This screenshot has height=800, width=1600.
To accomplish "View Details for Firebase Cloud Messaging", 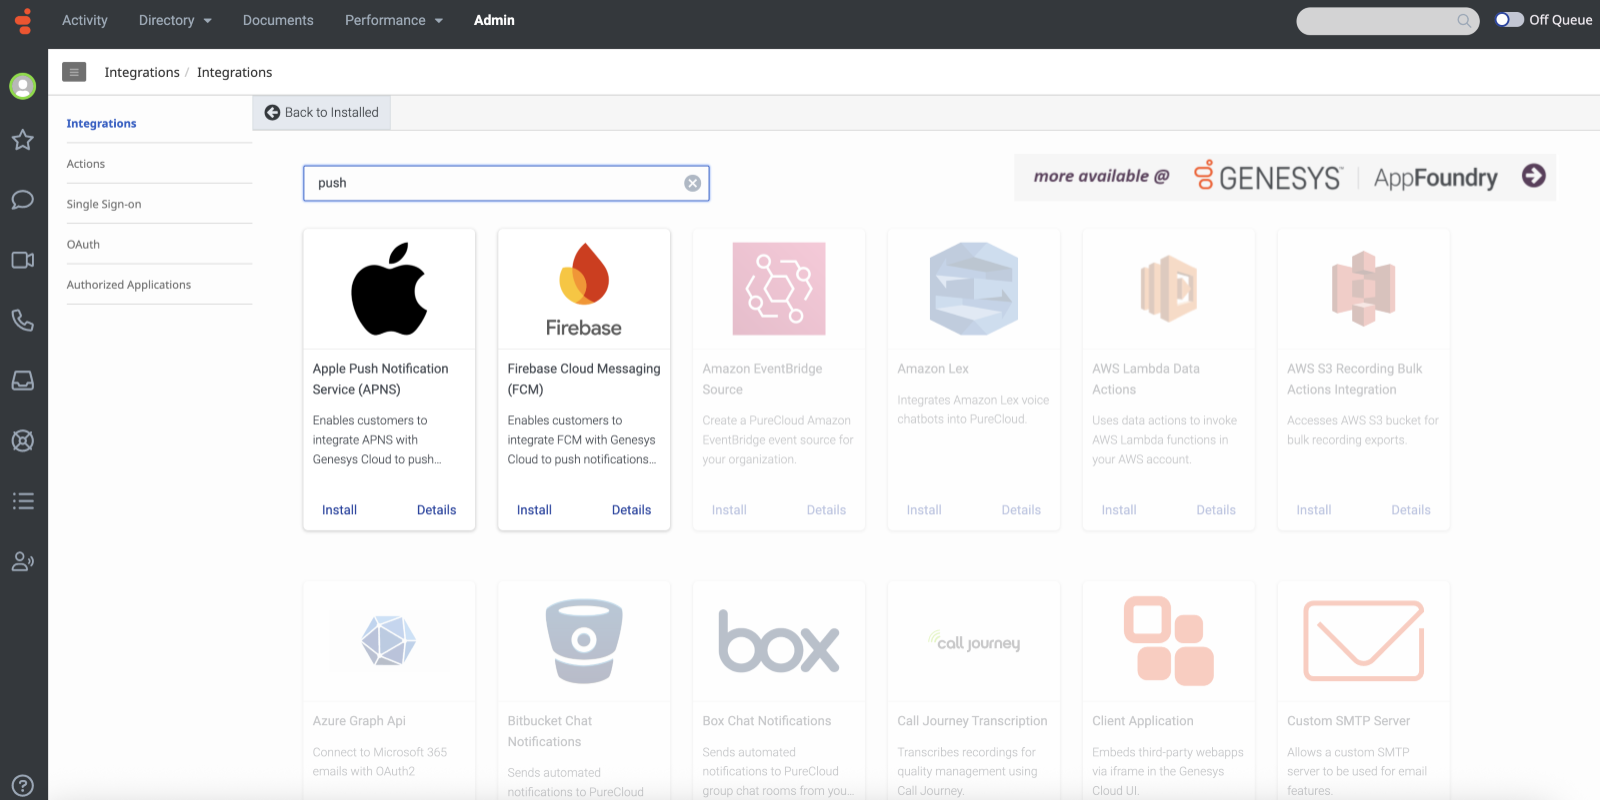I will pos(631,510).
